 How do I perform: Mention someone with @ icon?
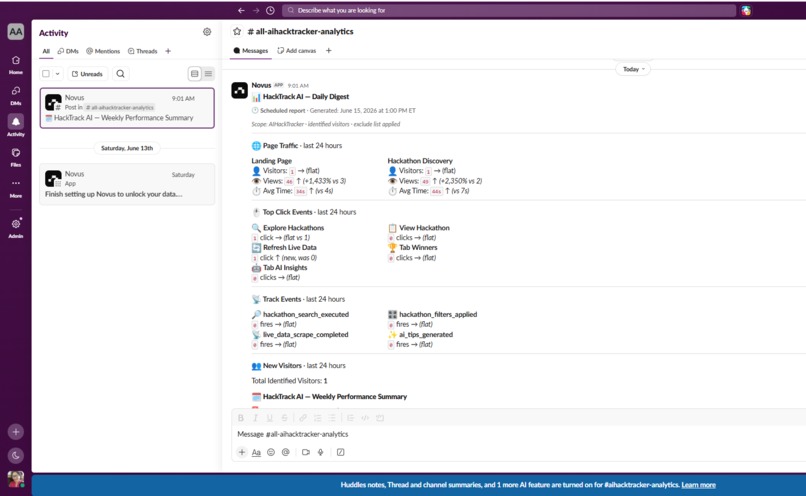pyautogui.click(x=286, y=452)
